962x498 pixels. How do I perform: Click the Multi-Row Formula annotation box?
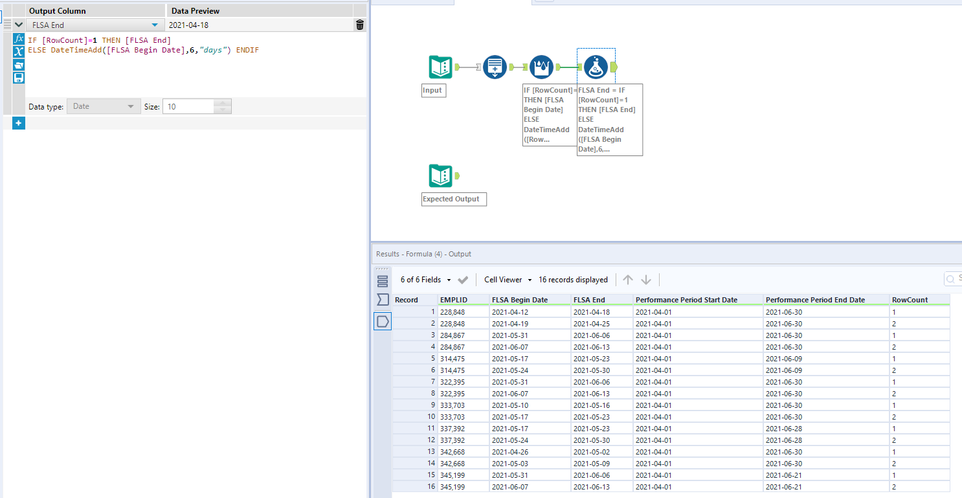pyautogui.click(x=549, y=115)
